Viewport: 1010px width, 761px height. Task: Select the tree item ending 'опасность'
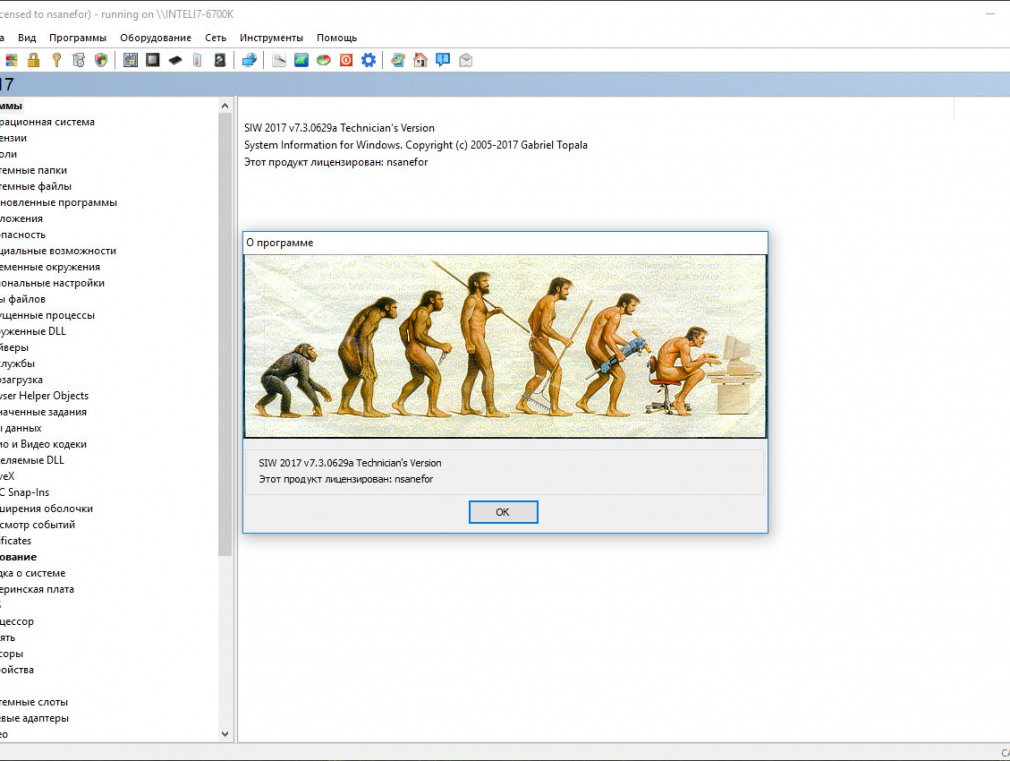click(x=23, y=235)
